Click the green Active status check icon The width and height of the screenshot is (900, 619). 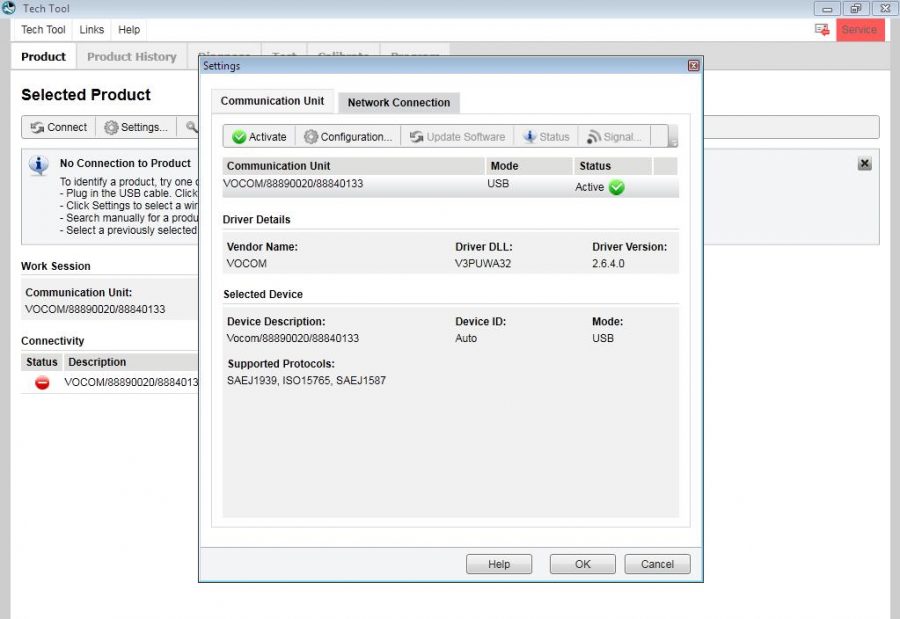[x=617, y=187]
